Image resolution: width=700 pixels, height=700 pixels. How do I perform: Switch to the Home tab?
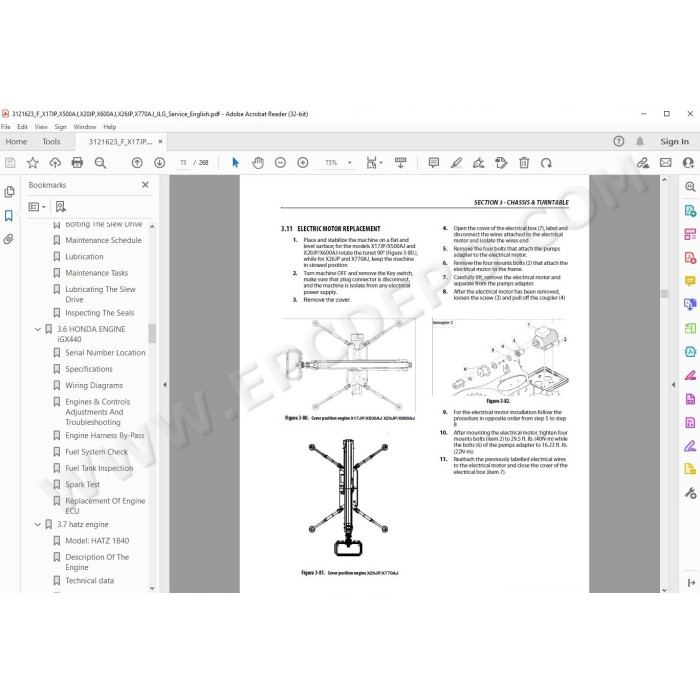pyautogui.click(x=17, y=142)
